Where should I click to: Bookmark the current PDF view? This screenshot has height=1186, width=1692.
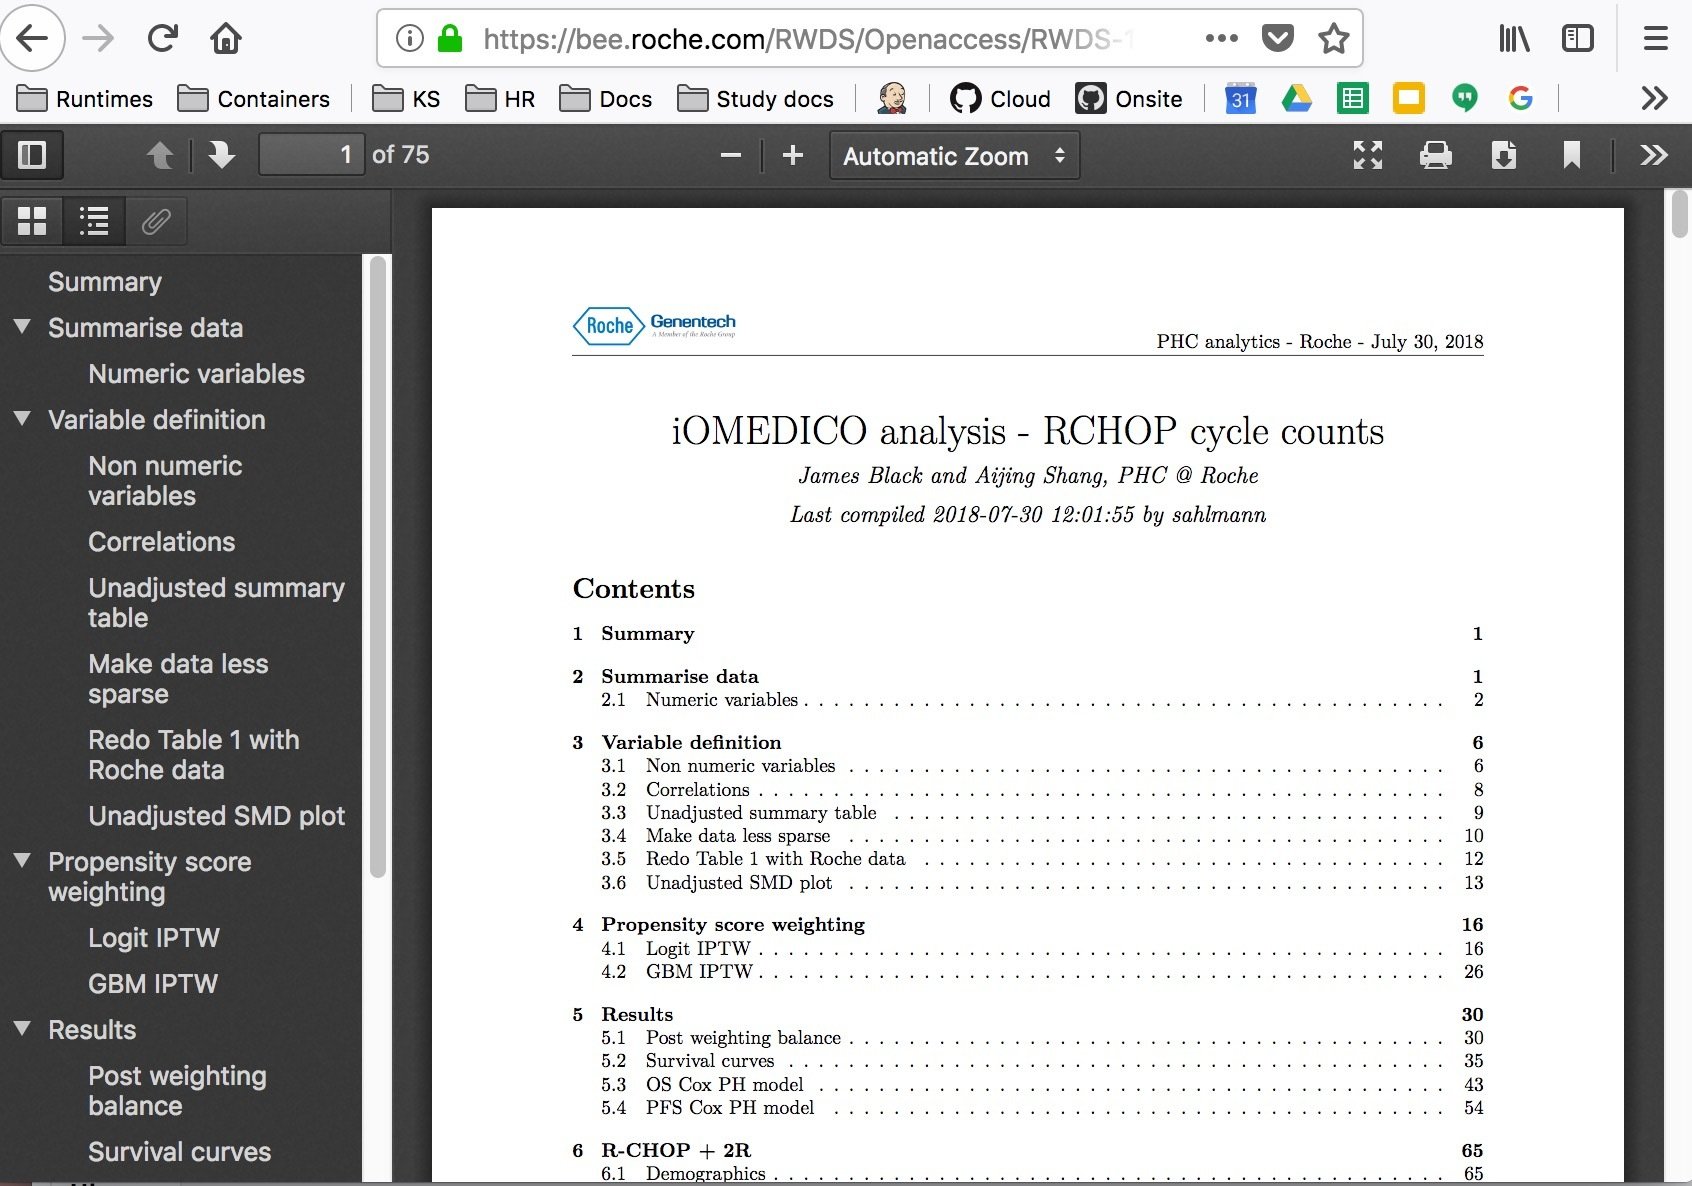1571,155
